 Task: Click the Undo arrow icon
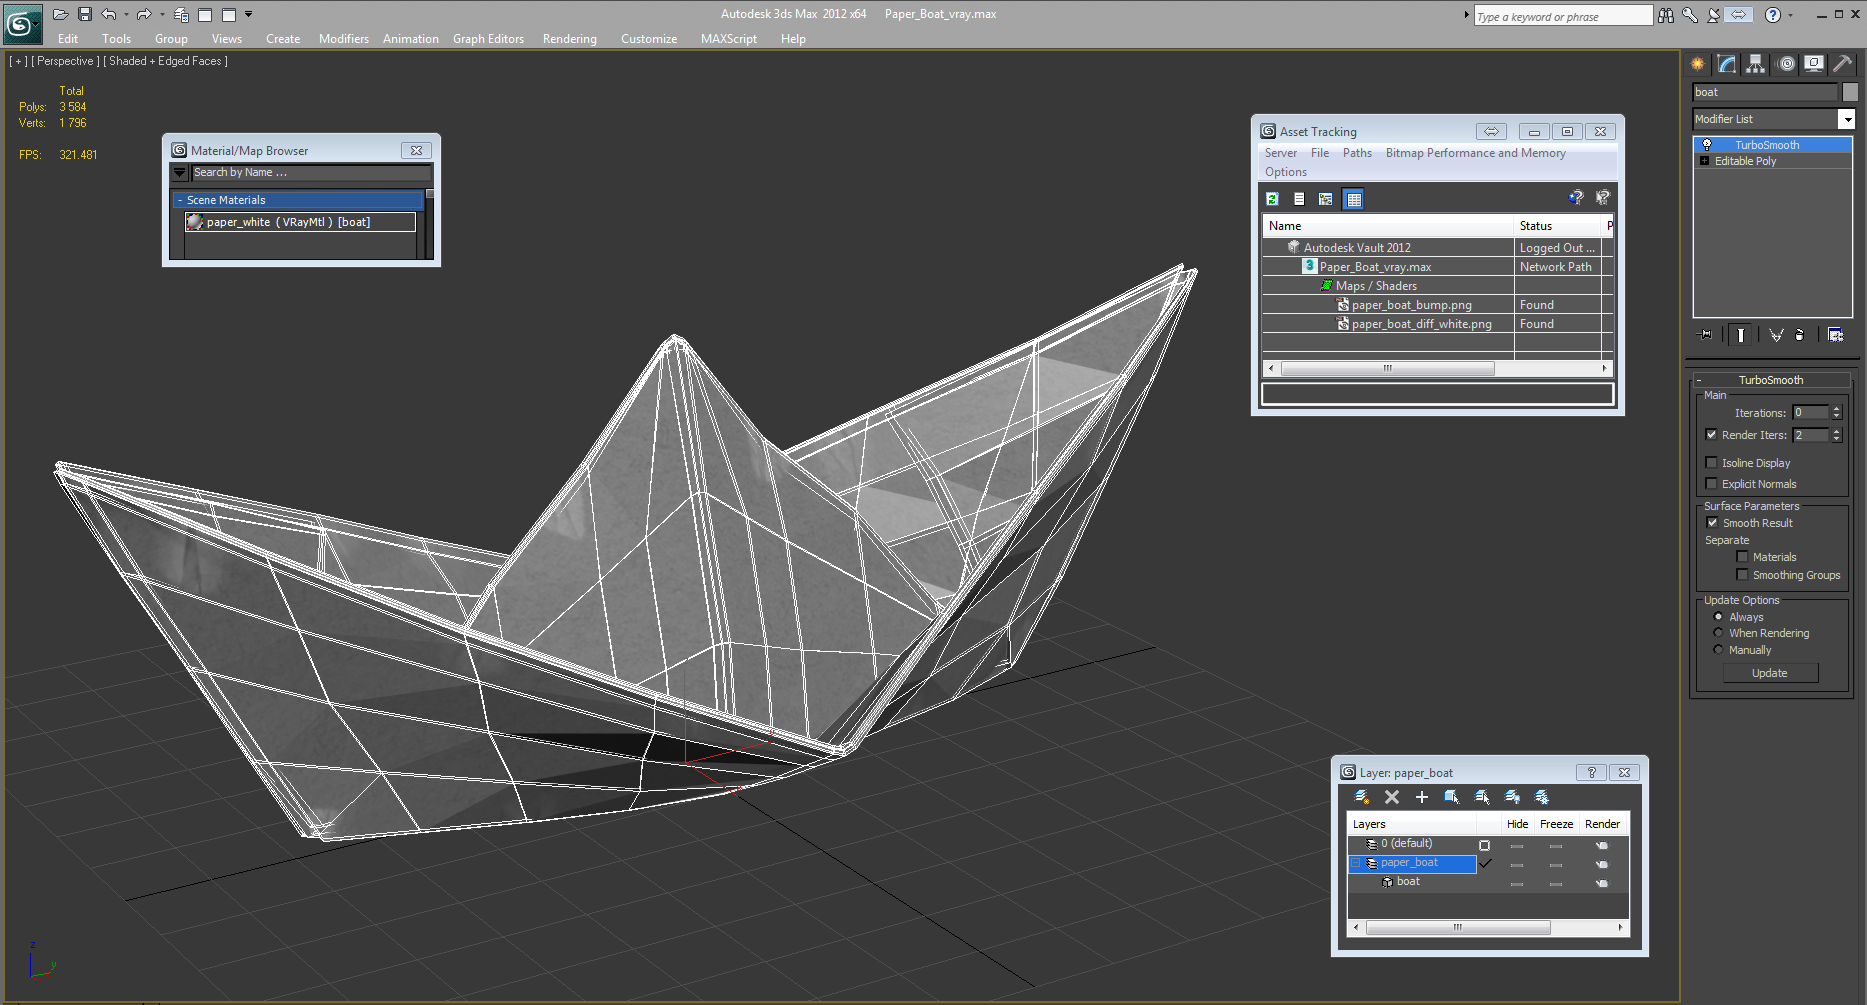pos(109,14)
